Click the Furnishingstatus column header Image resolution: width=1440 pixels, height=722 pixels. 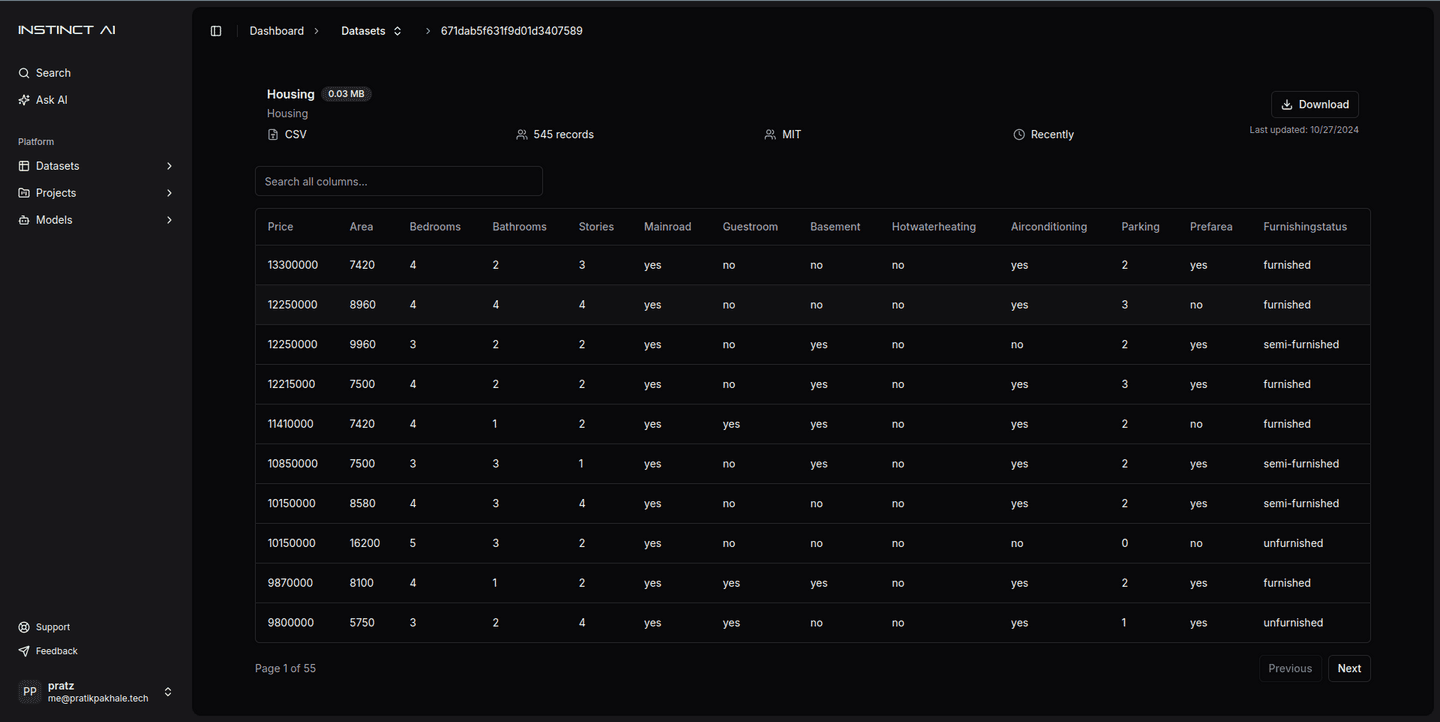tap(1305, 227)
